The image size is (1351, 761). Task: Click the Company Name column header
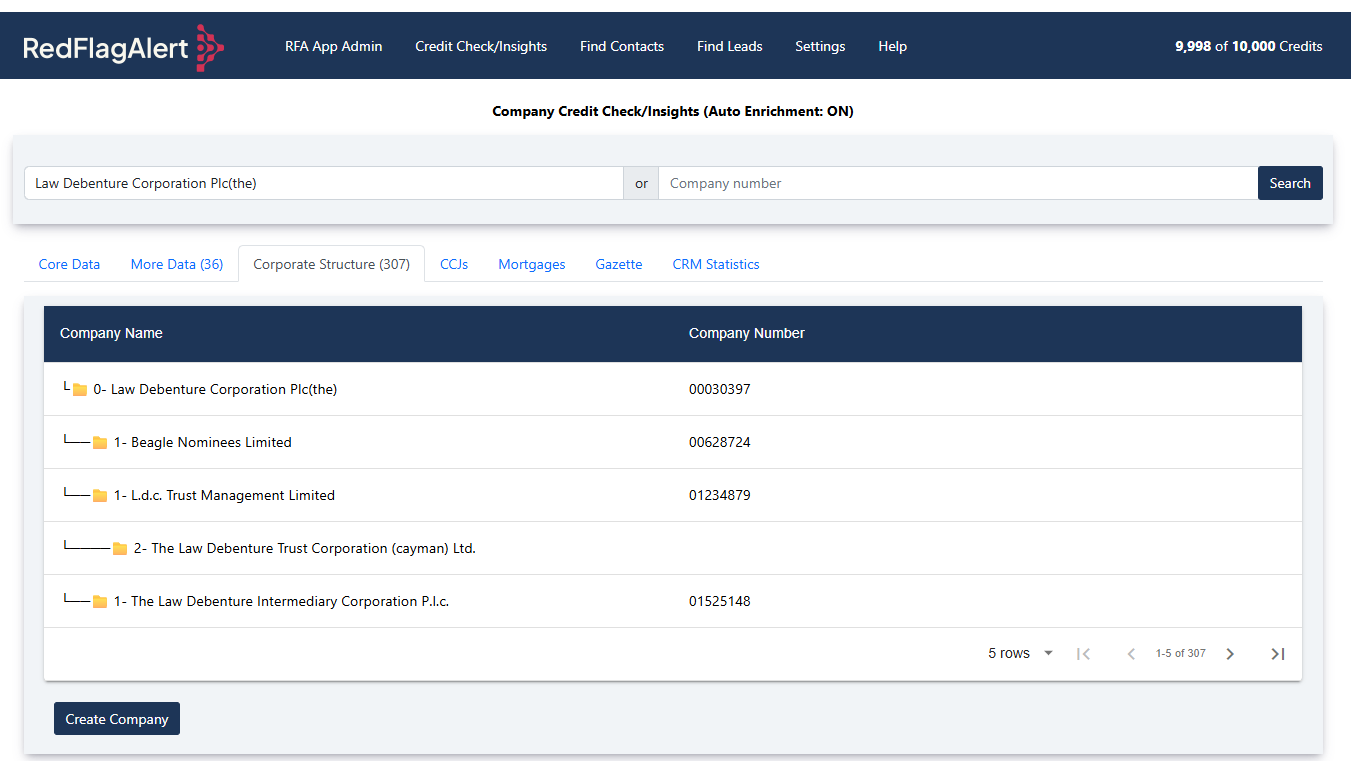point(111,334)
